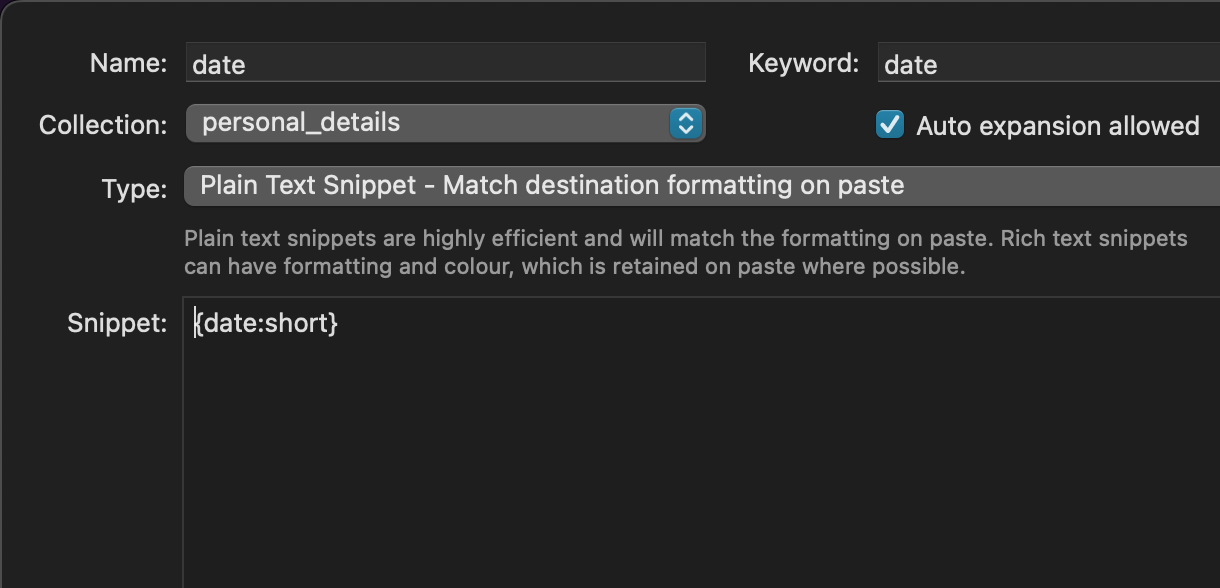Click into the Name text field

(x=445, y=64)
